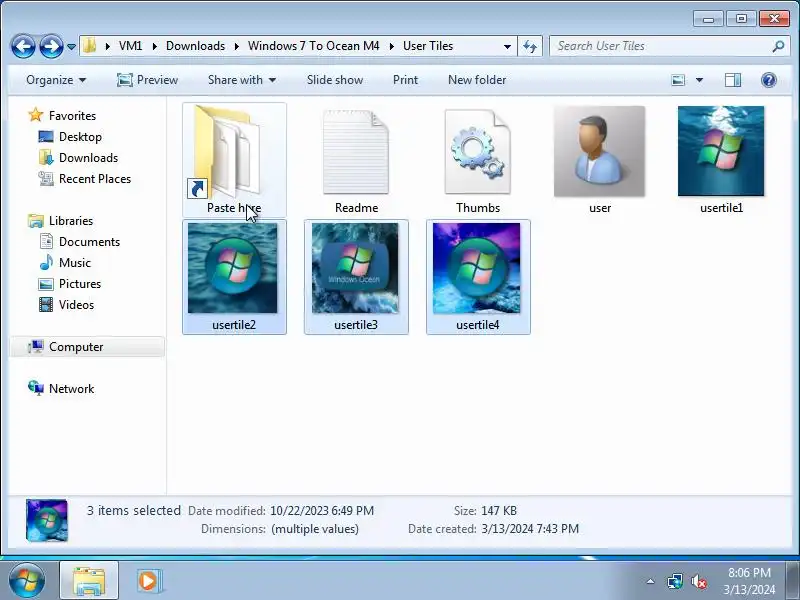This screenshot has width=800, height=600.
Task: Select Windows 7 To Ocean M4 breadcrumb
Action: point(313,46)
